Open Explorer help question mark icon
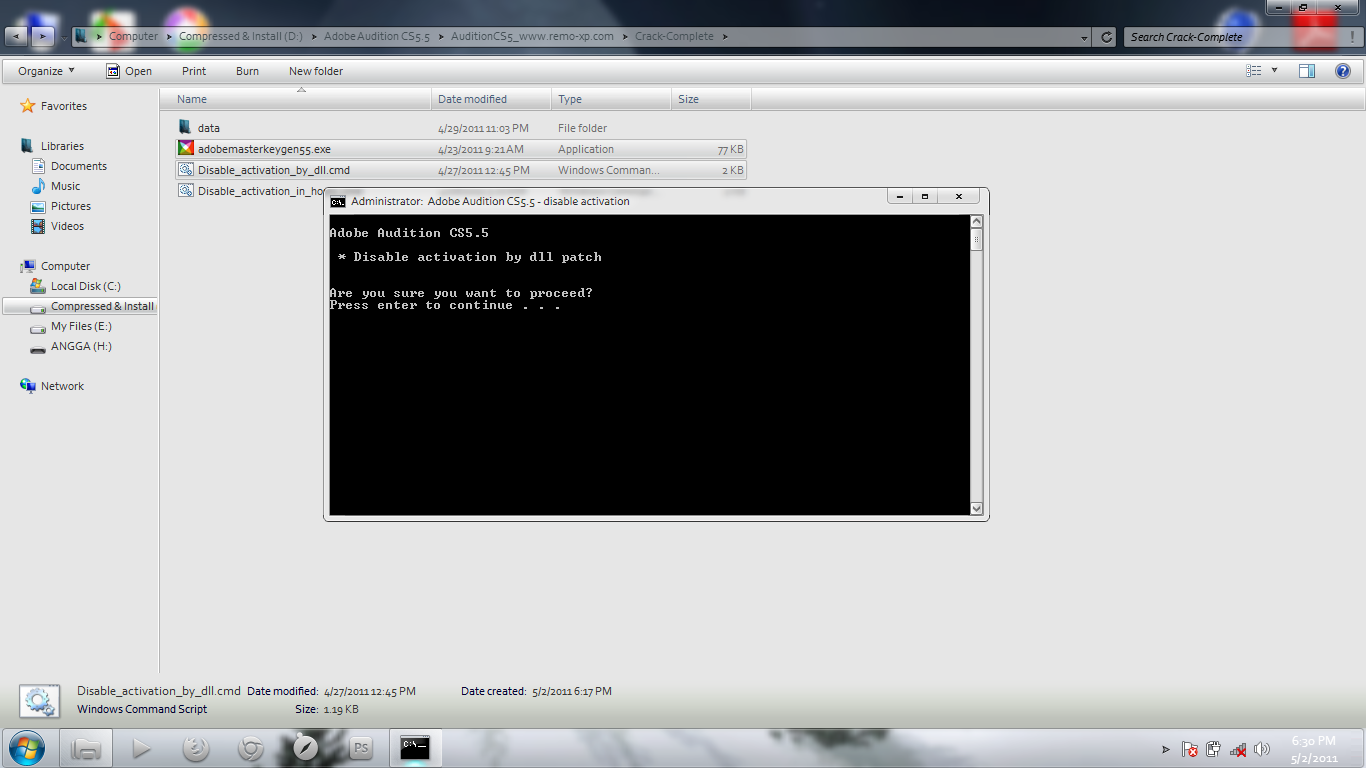The width and height of the screenshot is (1366, 768). pyautogui.click(x=1343, y=71)
